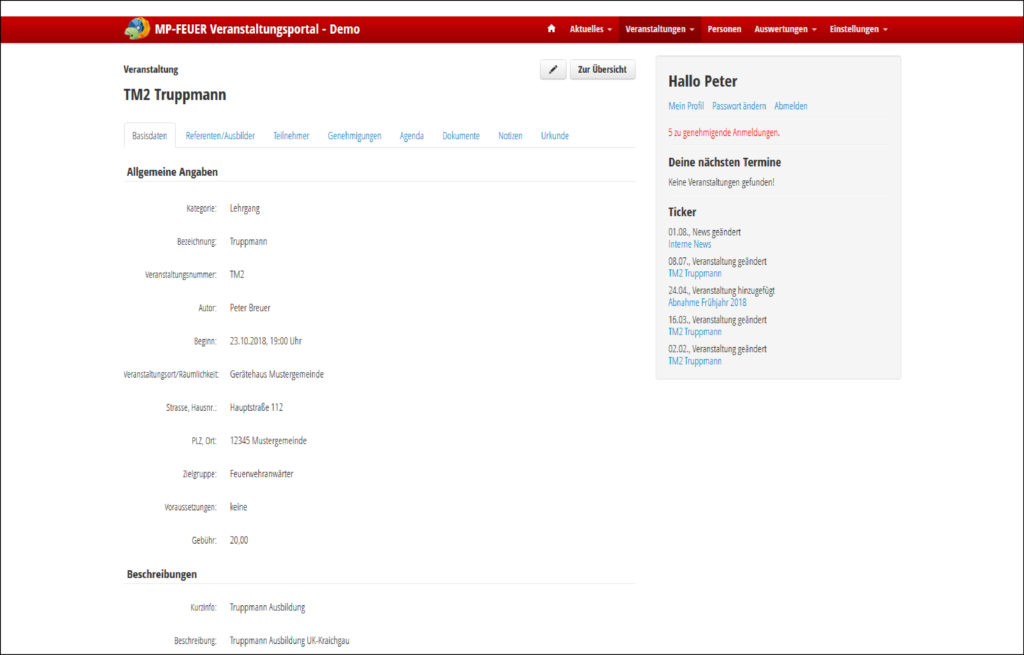Open the Veranstaltungen dropdown menu
The height and width of the screenshot is (655, 1024).
[x=659, y=29]
